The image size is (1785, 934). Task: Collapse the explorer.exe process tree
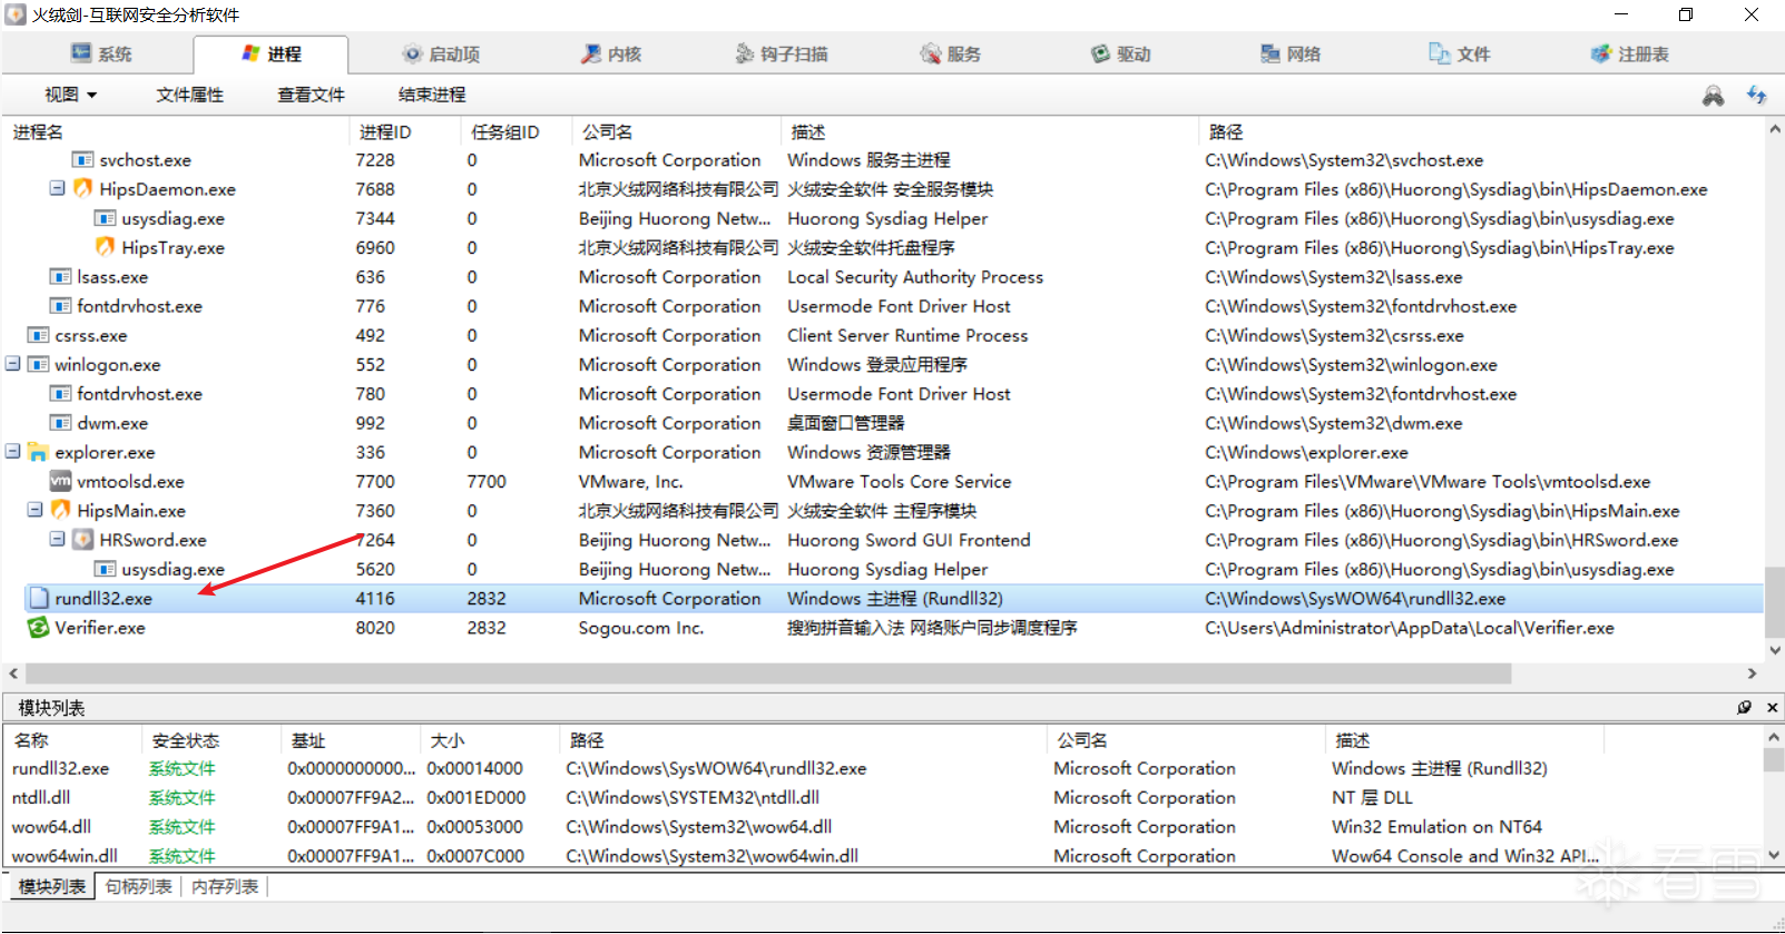point(13,451)
